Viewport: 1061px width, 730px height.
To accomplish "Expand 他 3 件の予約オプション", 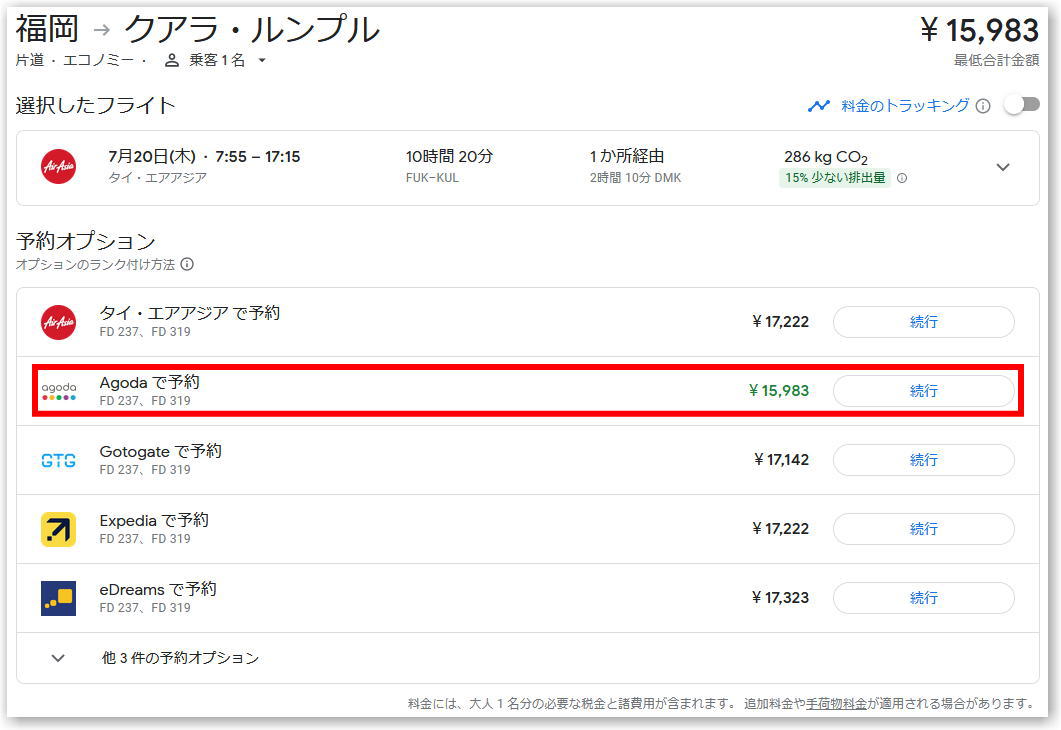I will (x=528, y=658).
